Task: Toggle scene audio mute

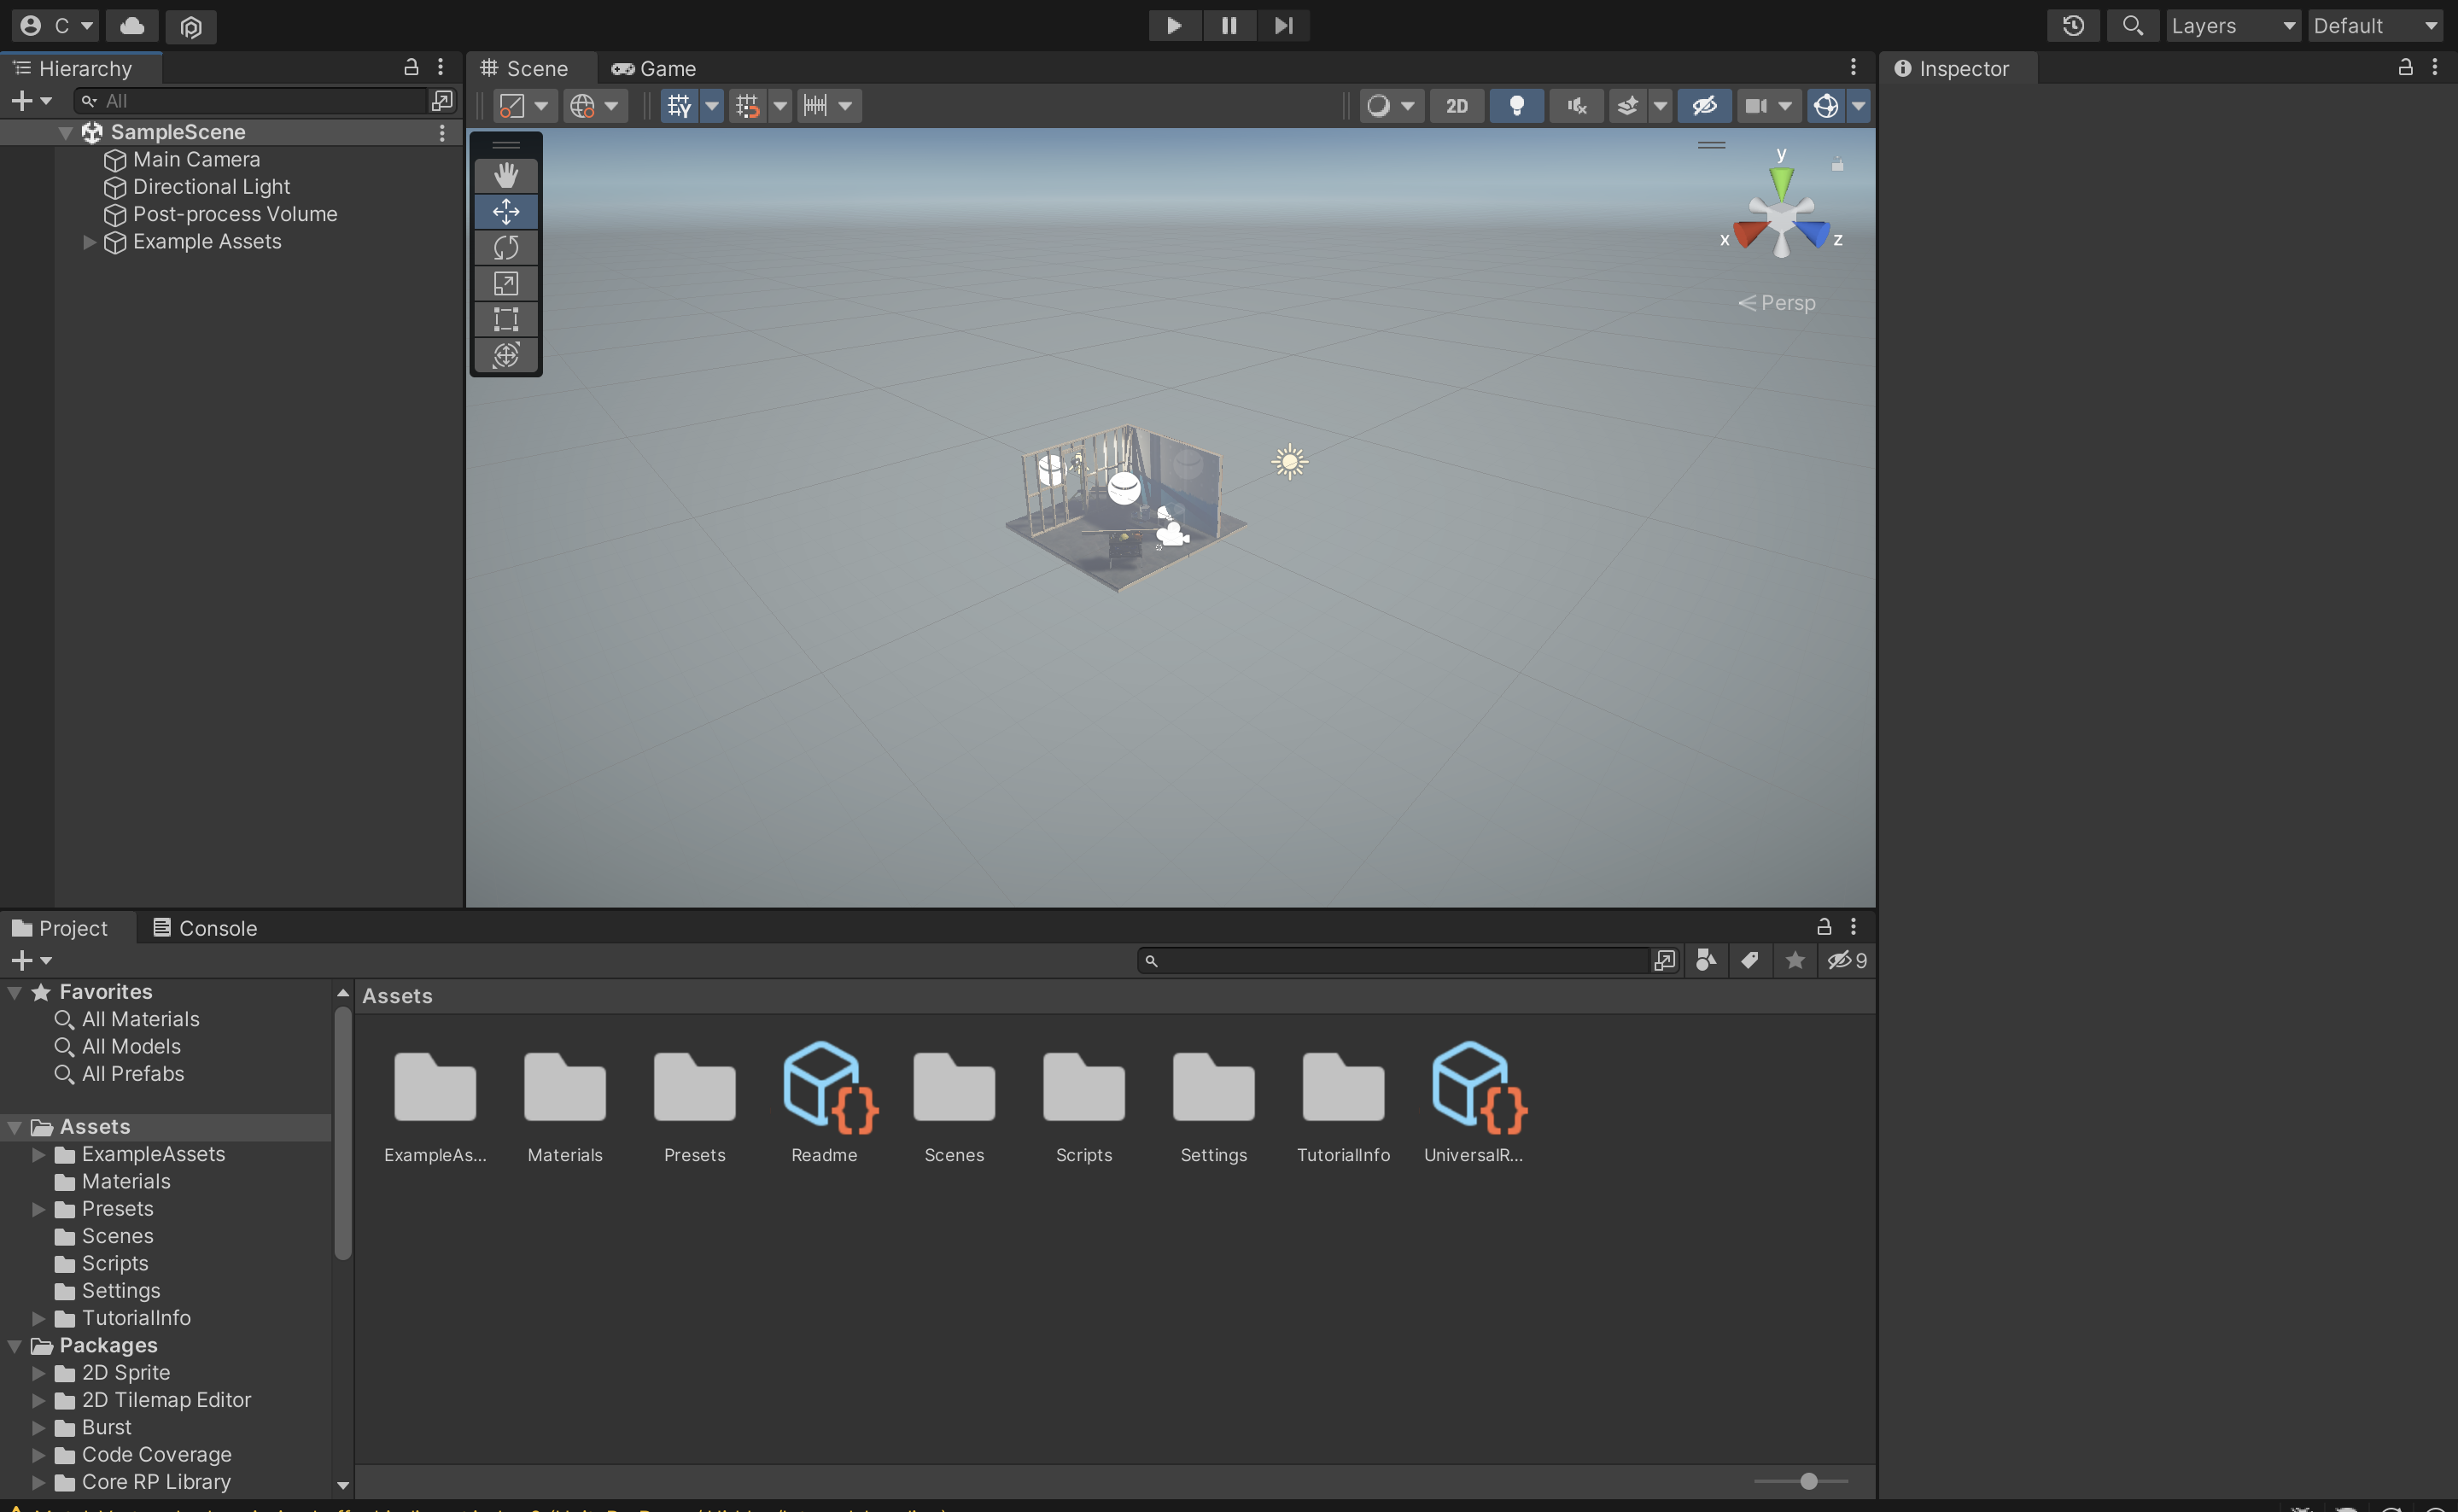Action: (x=1577, y=106)
